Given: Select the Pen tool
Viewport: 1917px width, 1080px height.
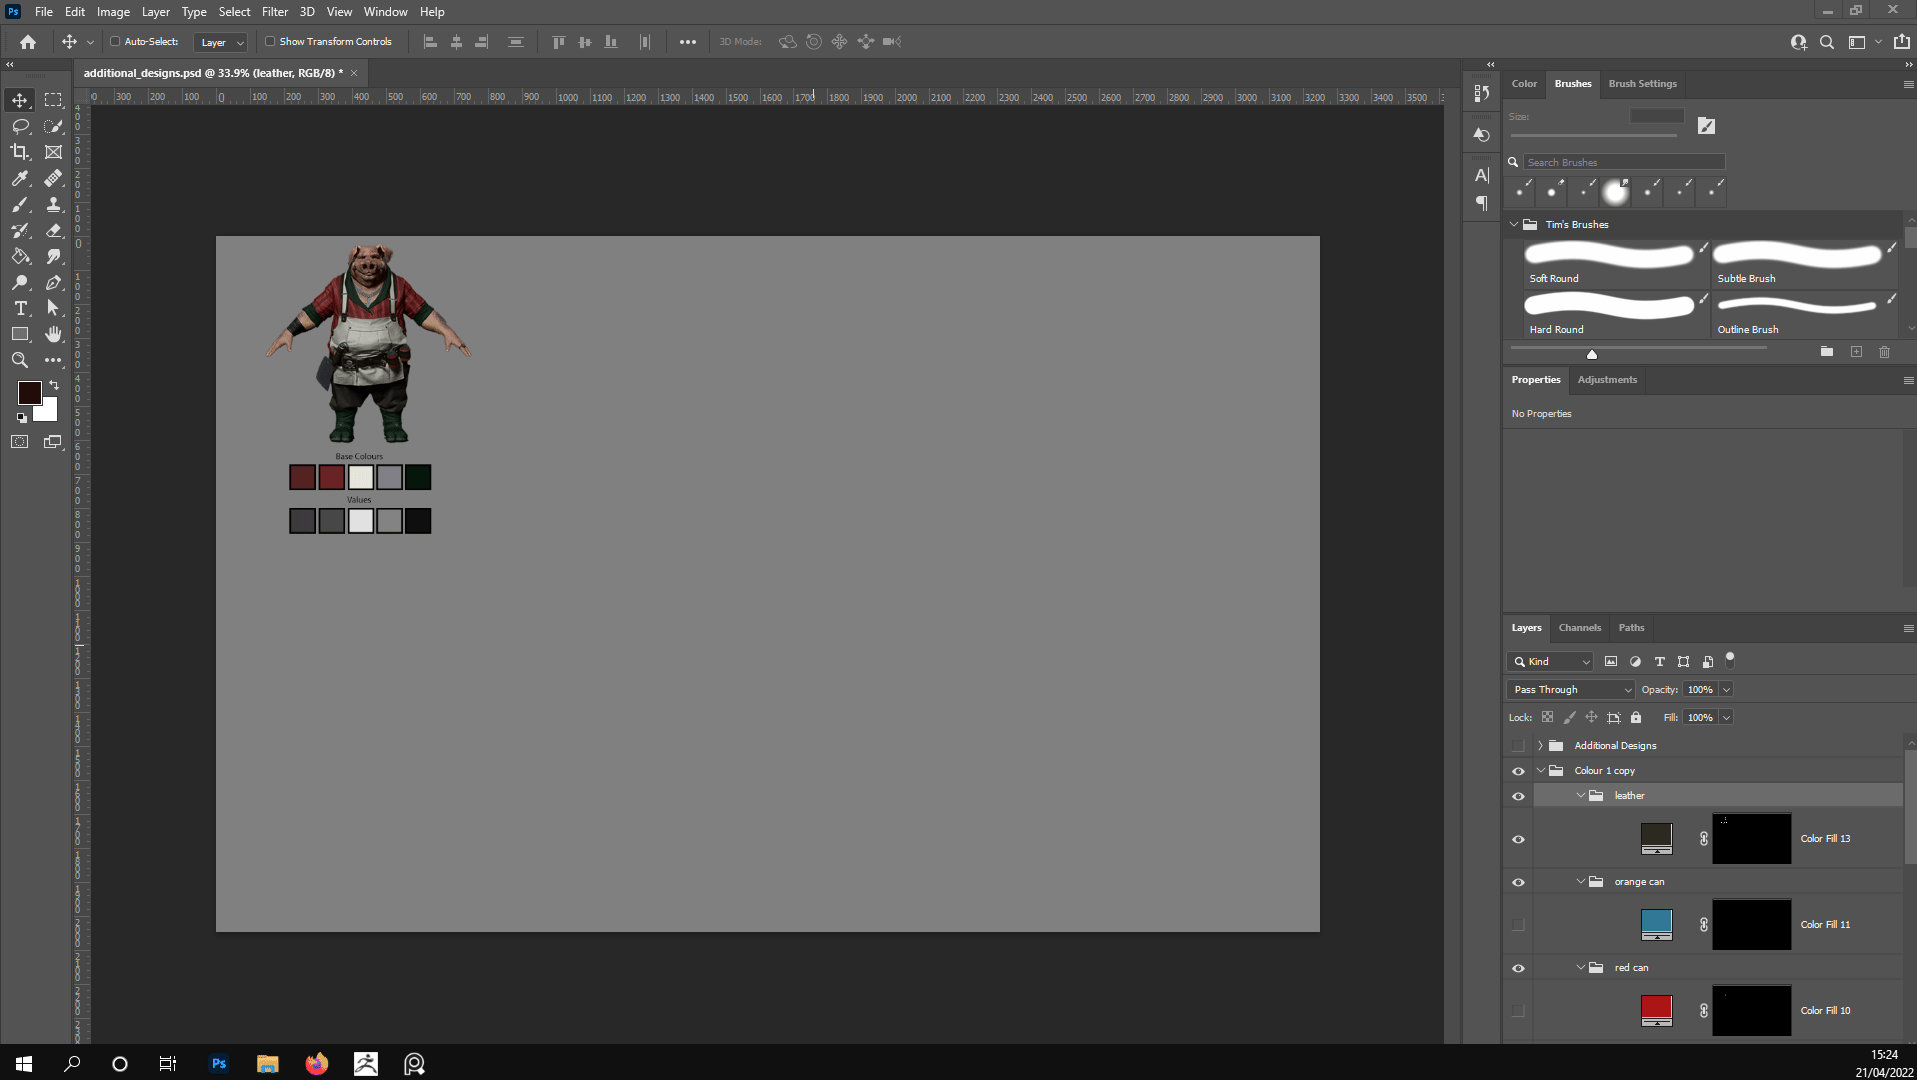Looking at the screenshot, I should coord(54,282).
